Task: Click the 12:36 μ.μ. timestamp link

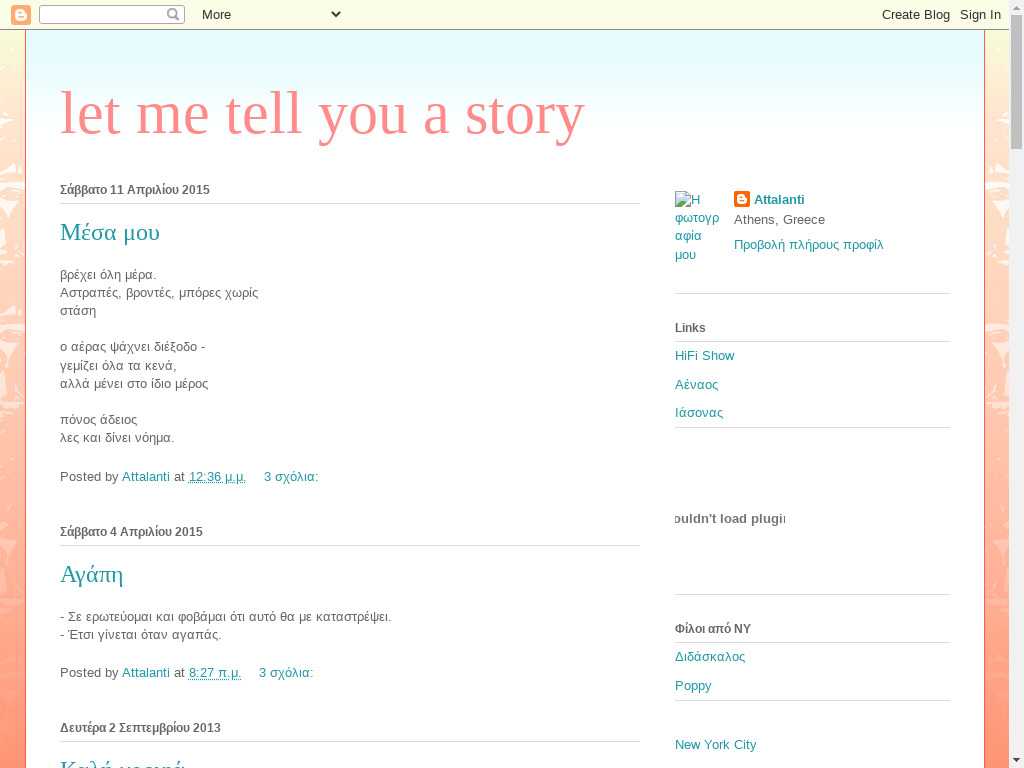Action: click(217, 477)
